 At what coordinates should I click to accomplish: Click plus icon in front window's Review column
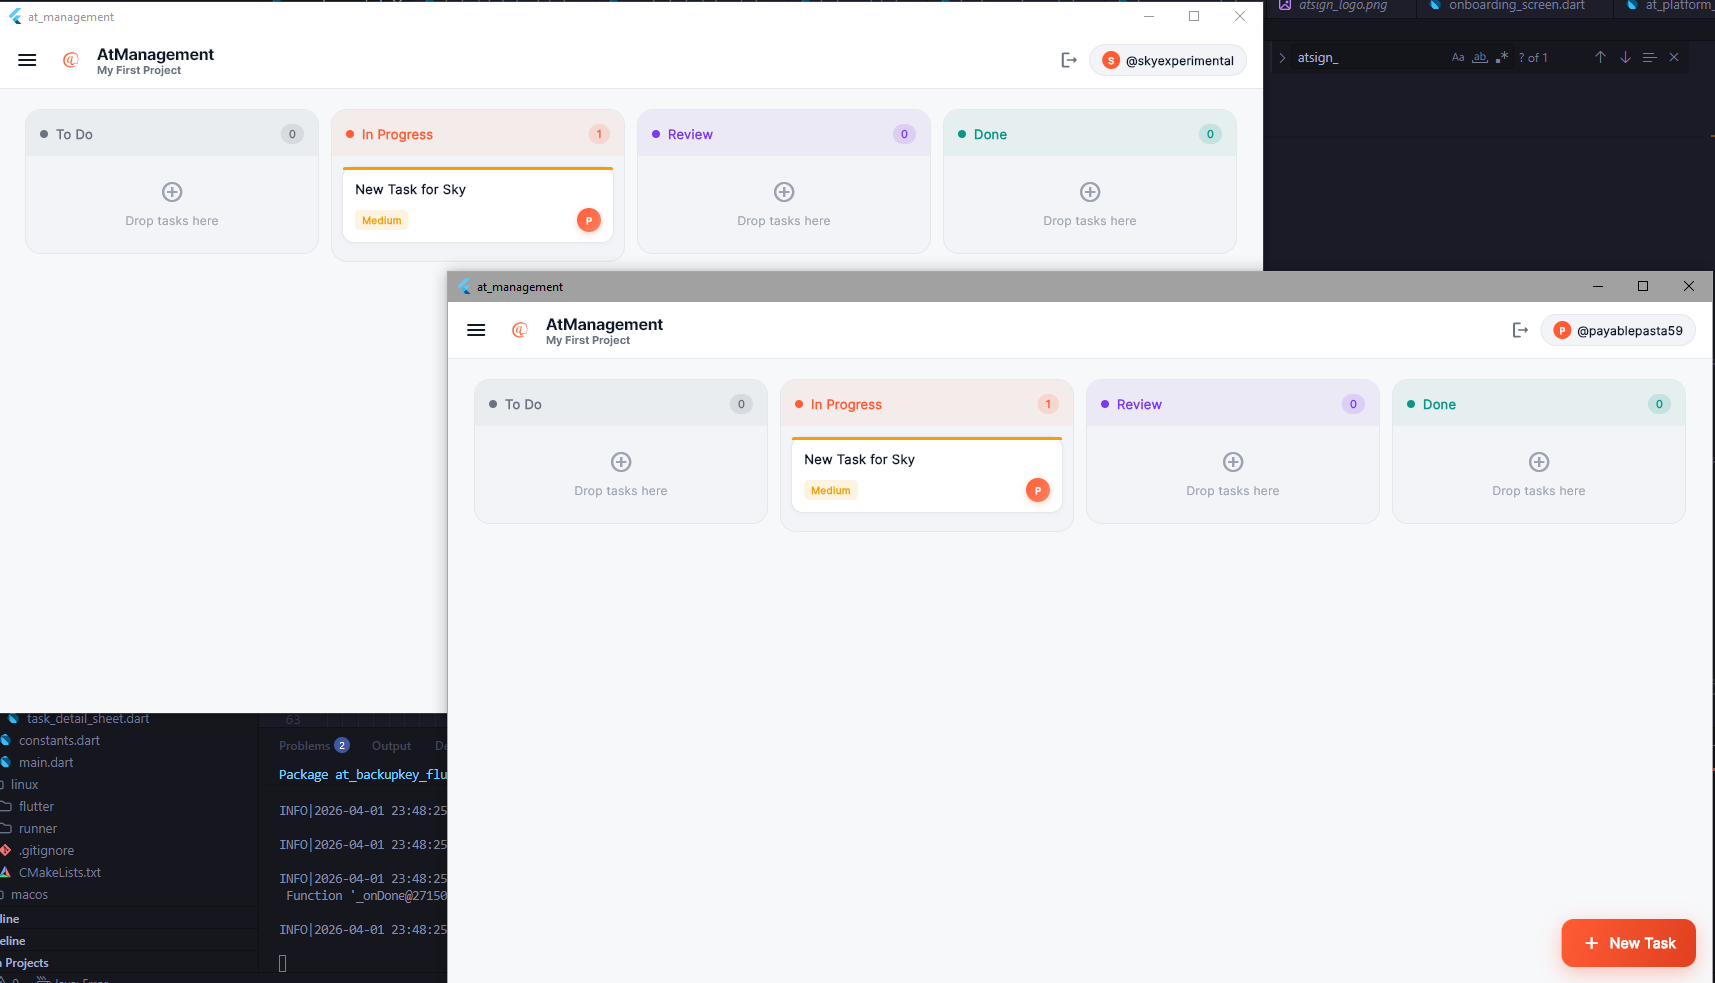click(1232, 462)
